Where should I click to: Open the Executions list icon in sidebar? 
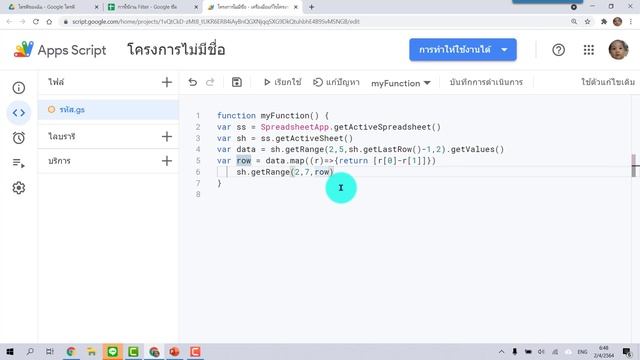click(19, 163)
